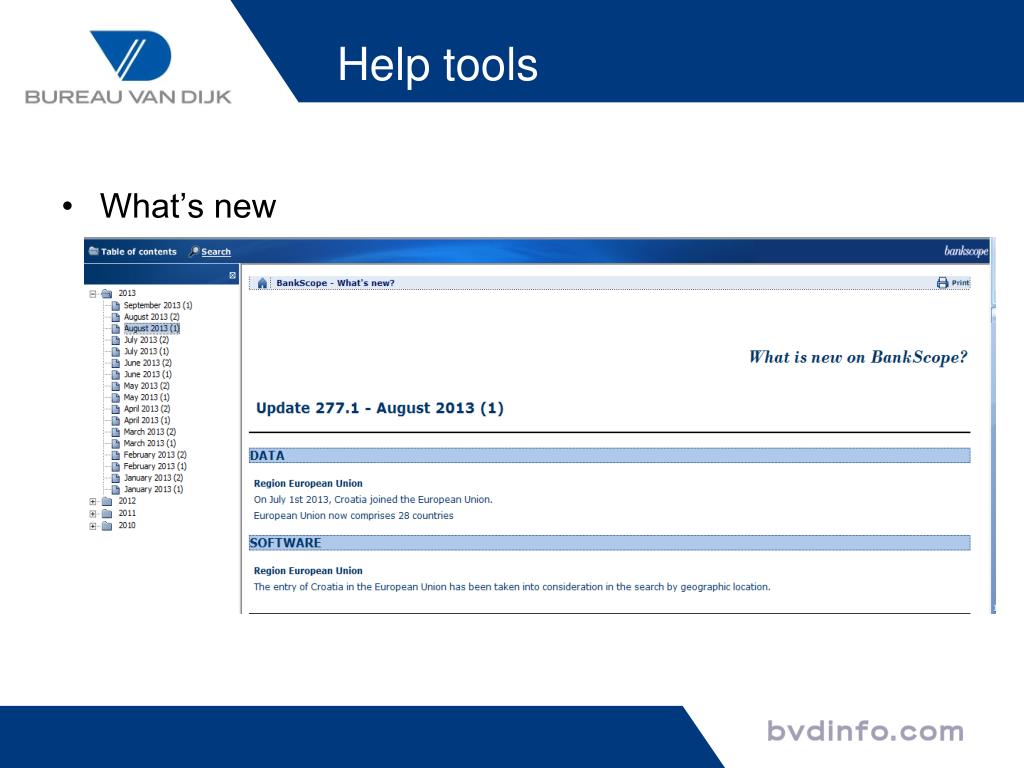Click the printer icon

942,283
